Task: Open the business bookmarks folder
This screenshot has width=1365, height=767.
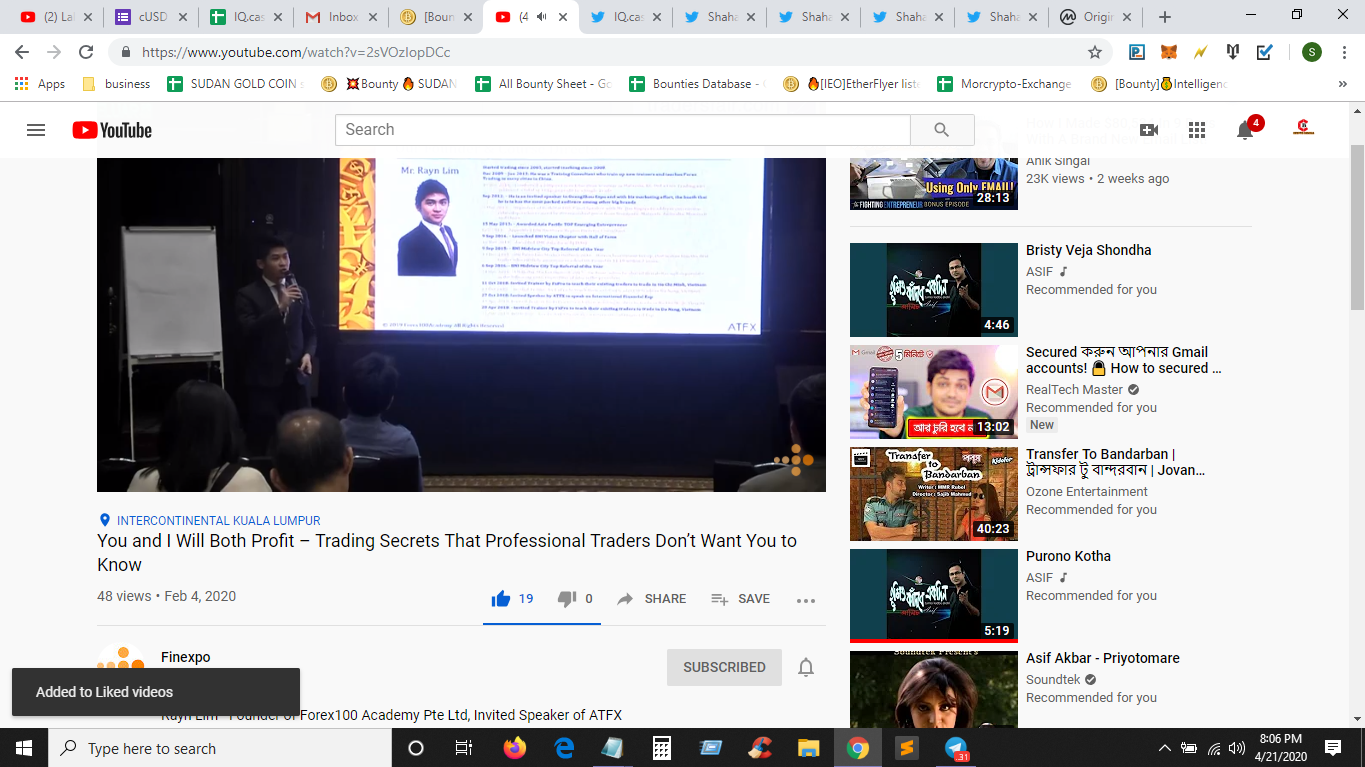Action: [x=116, y=84]
